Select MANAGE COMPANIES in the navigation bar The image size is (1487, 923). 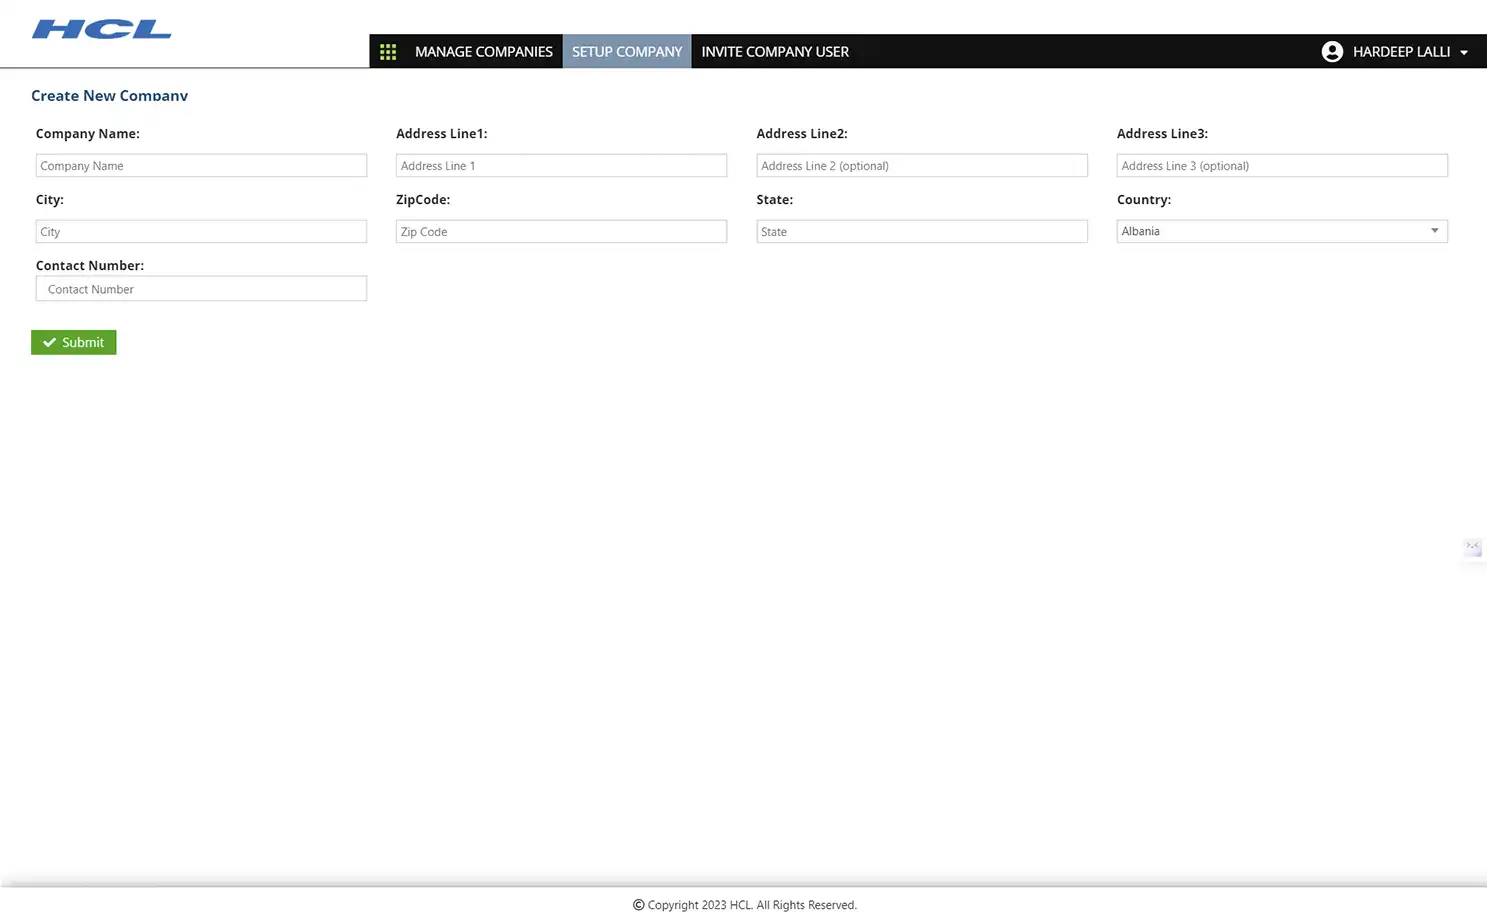[x=484, y=51]
